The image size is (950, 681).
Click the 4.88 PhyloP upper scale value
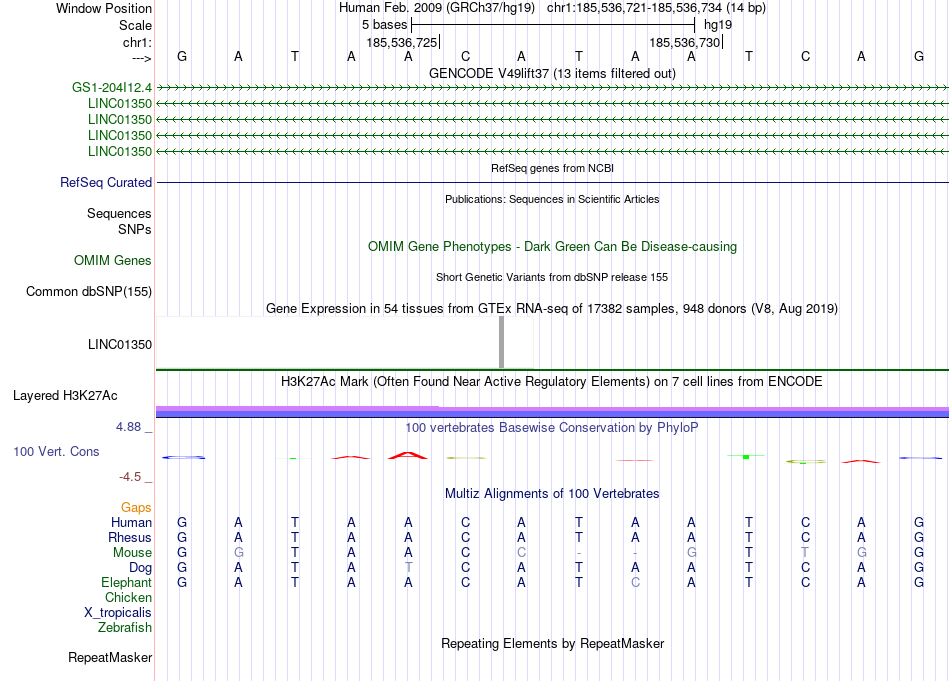128,427
